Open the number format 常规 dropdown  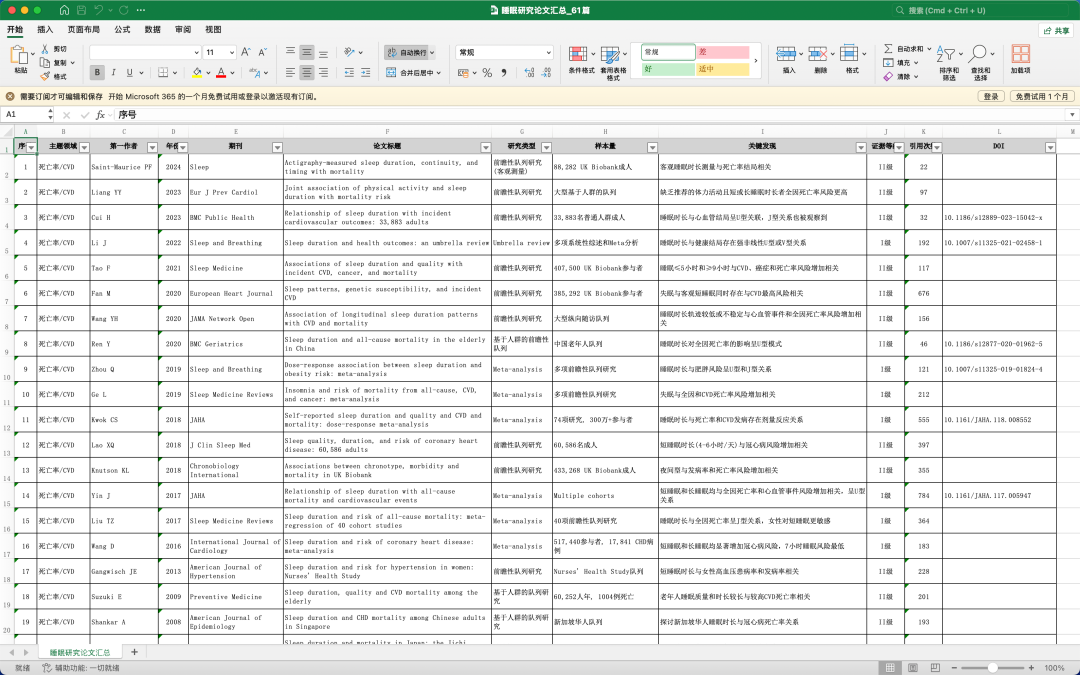coord(548,52)
